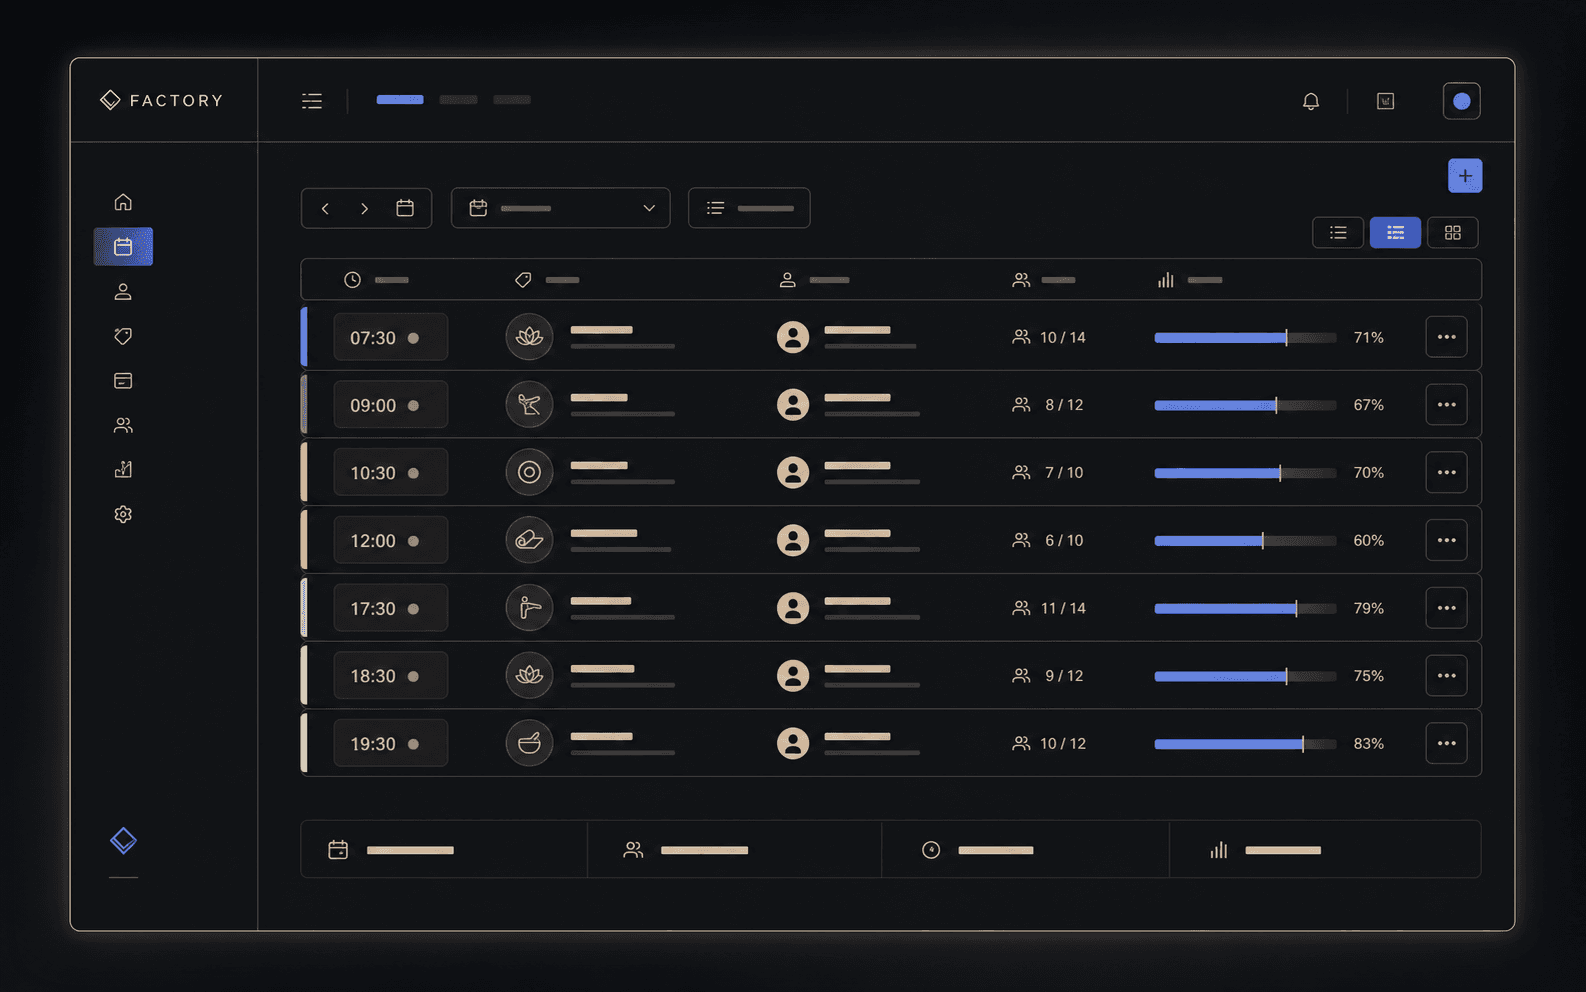Open the group members sidebar icon

[x=123, y=425]
